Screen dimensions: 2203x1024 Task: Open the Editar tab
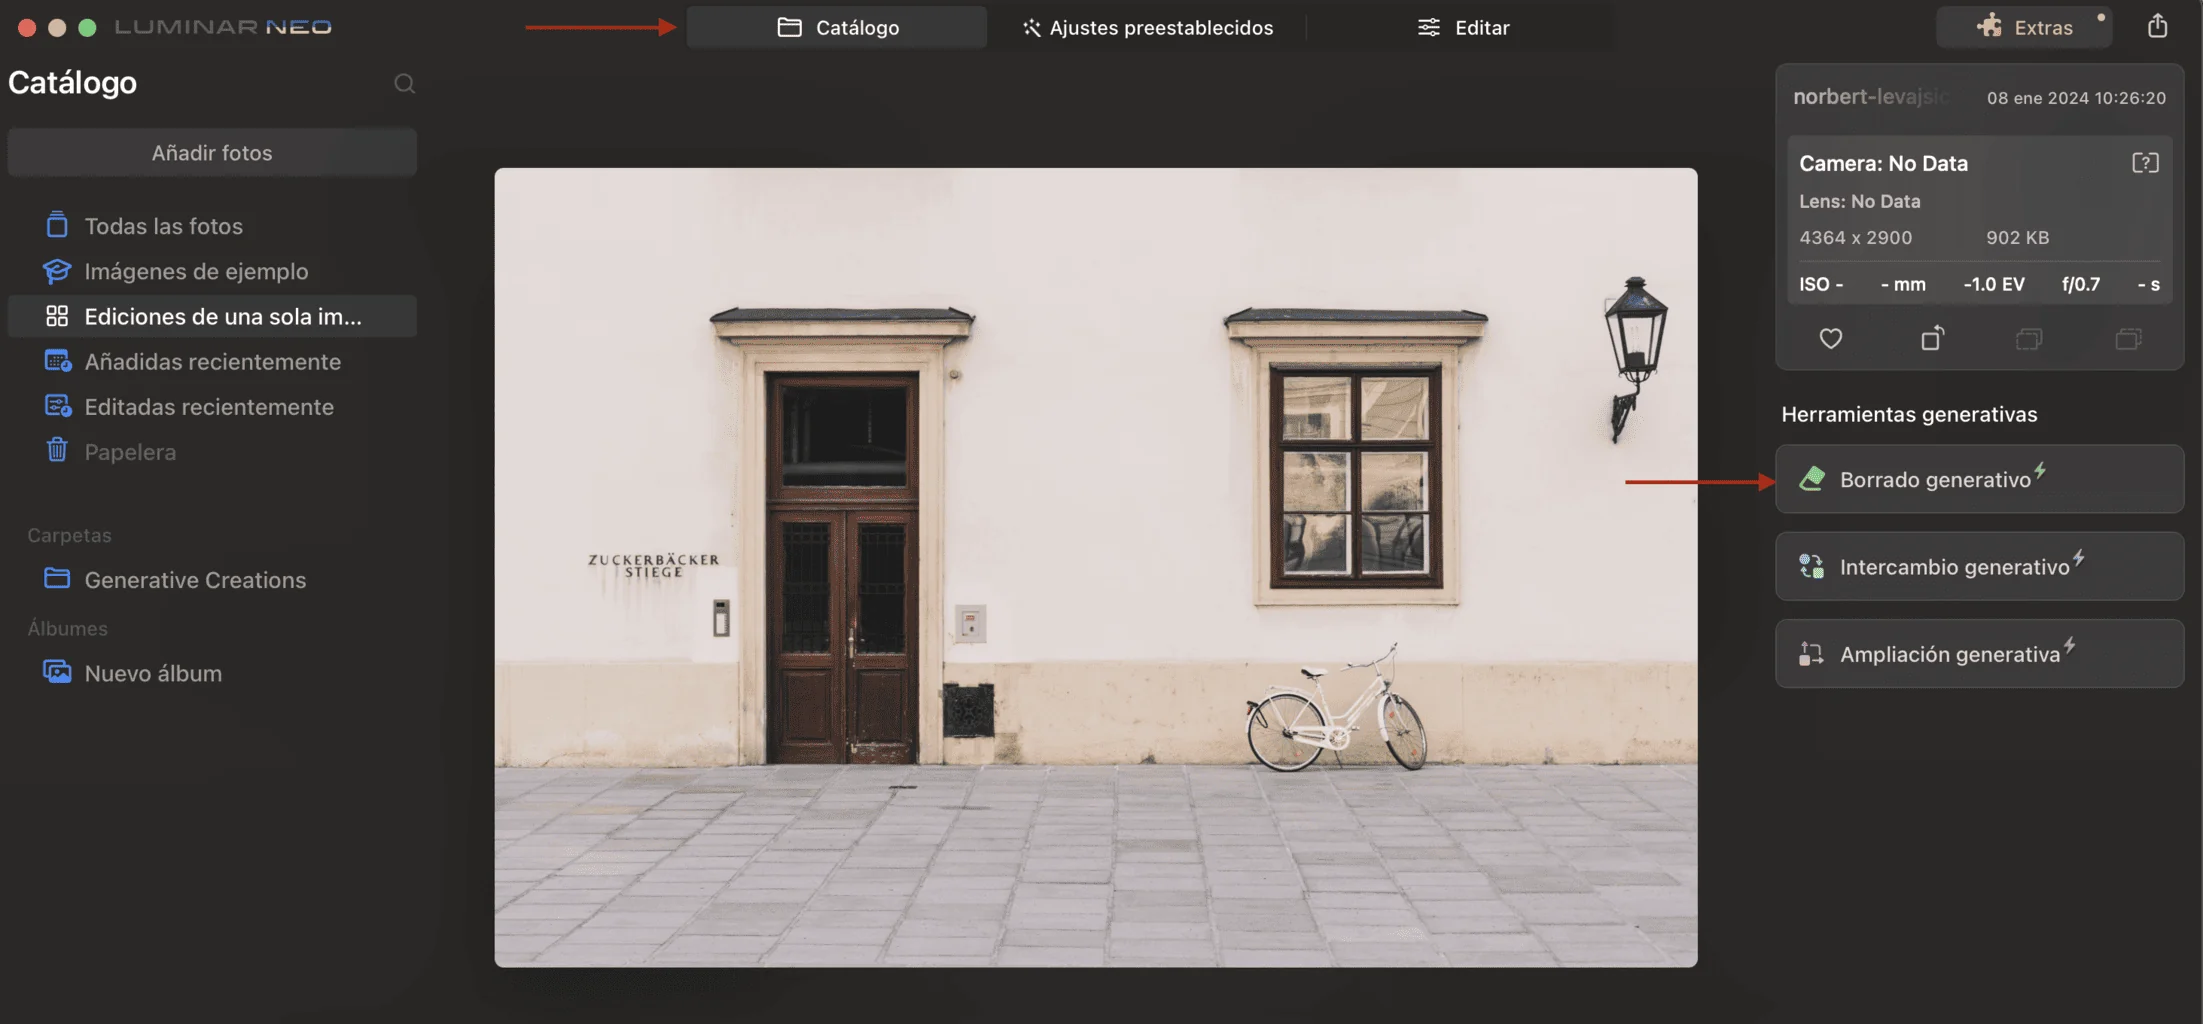click(x=1462, y=27)
